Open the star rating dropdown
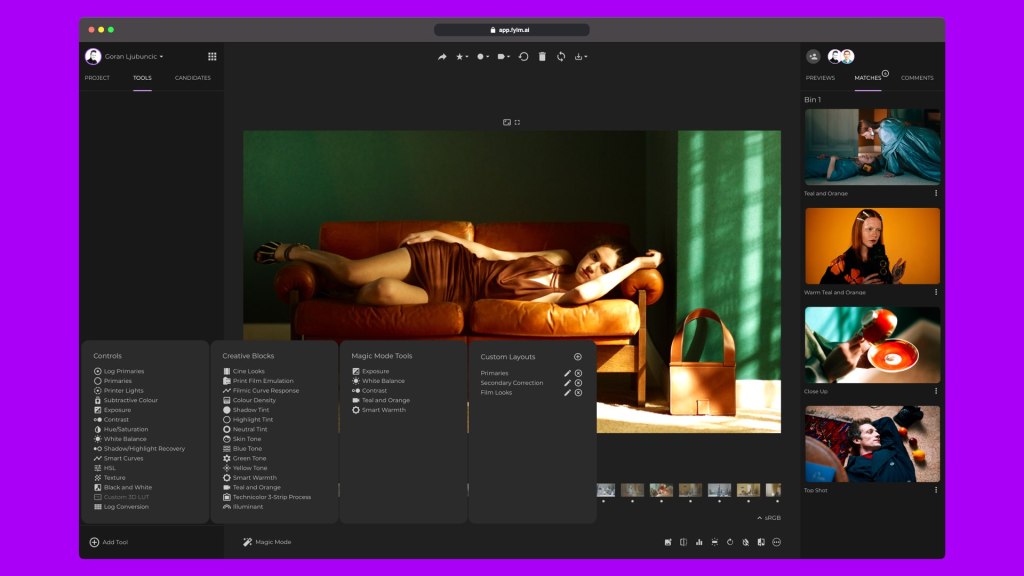 point(462,57)
